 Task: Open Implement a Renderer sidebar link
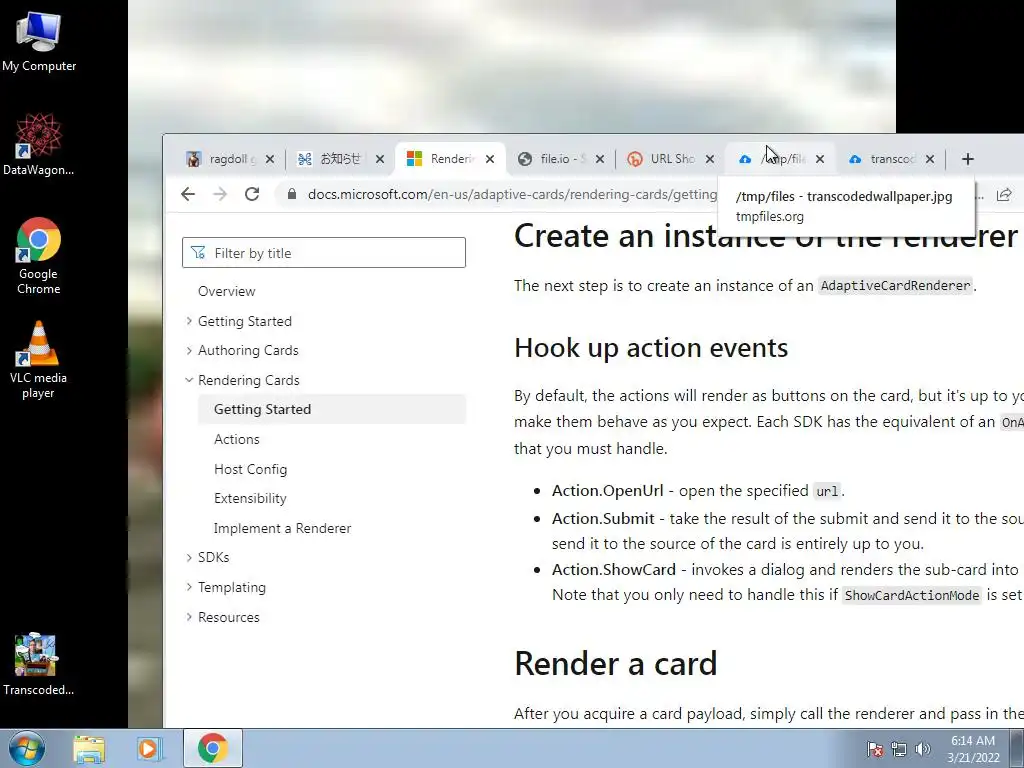(x=282, y=528)
